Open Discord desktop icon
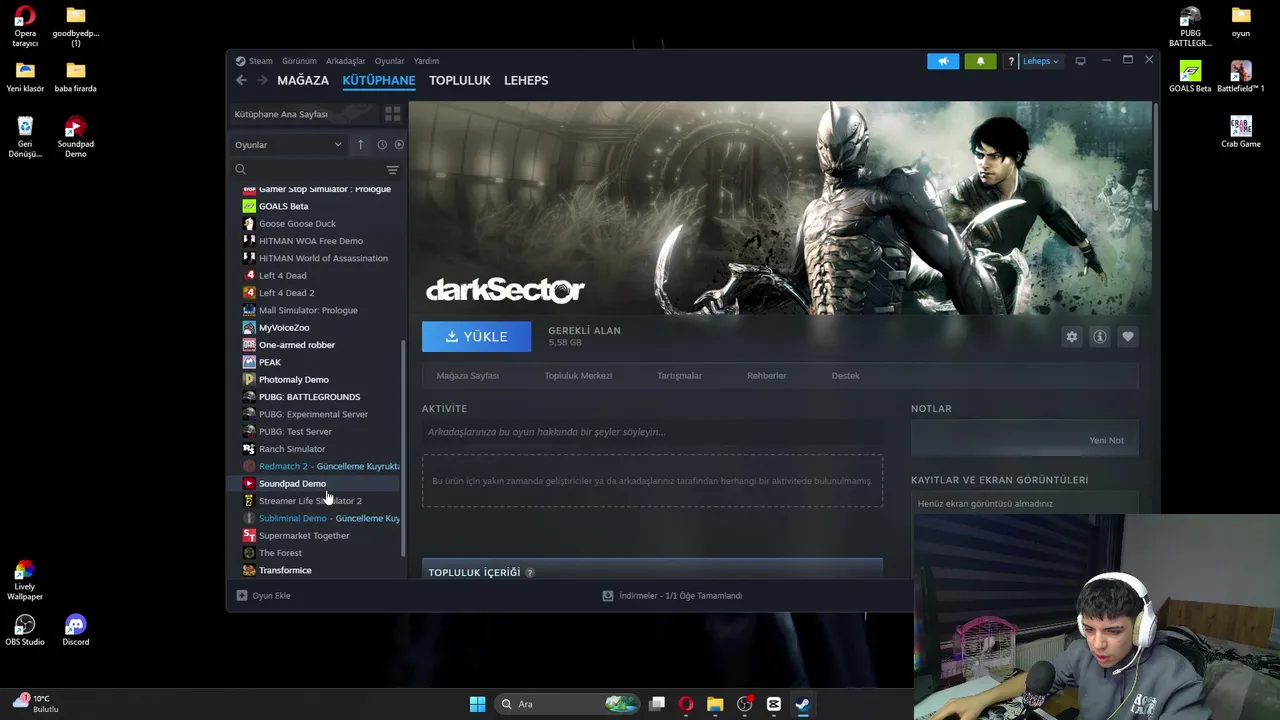This screenshot has width=1280, height=720. coord(75,630)
